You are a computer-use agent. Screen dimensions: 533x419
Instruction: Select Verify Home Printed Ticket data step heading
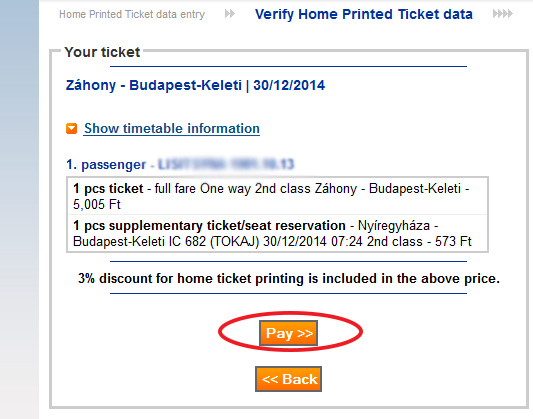pos(364,15)
